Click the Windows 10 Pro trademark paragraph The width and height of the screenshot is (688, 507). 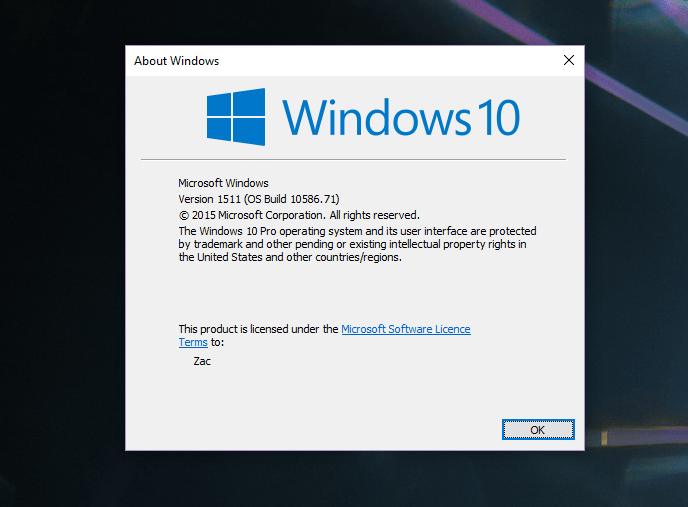357,244
